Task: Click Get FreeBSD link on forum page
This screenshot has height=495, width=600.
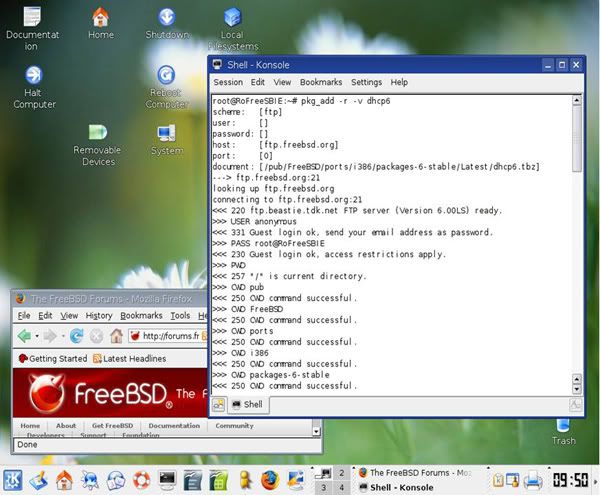Action: [x=112, y=425]
